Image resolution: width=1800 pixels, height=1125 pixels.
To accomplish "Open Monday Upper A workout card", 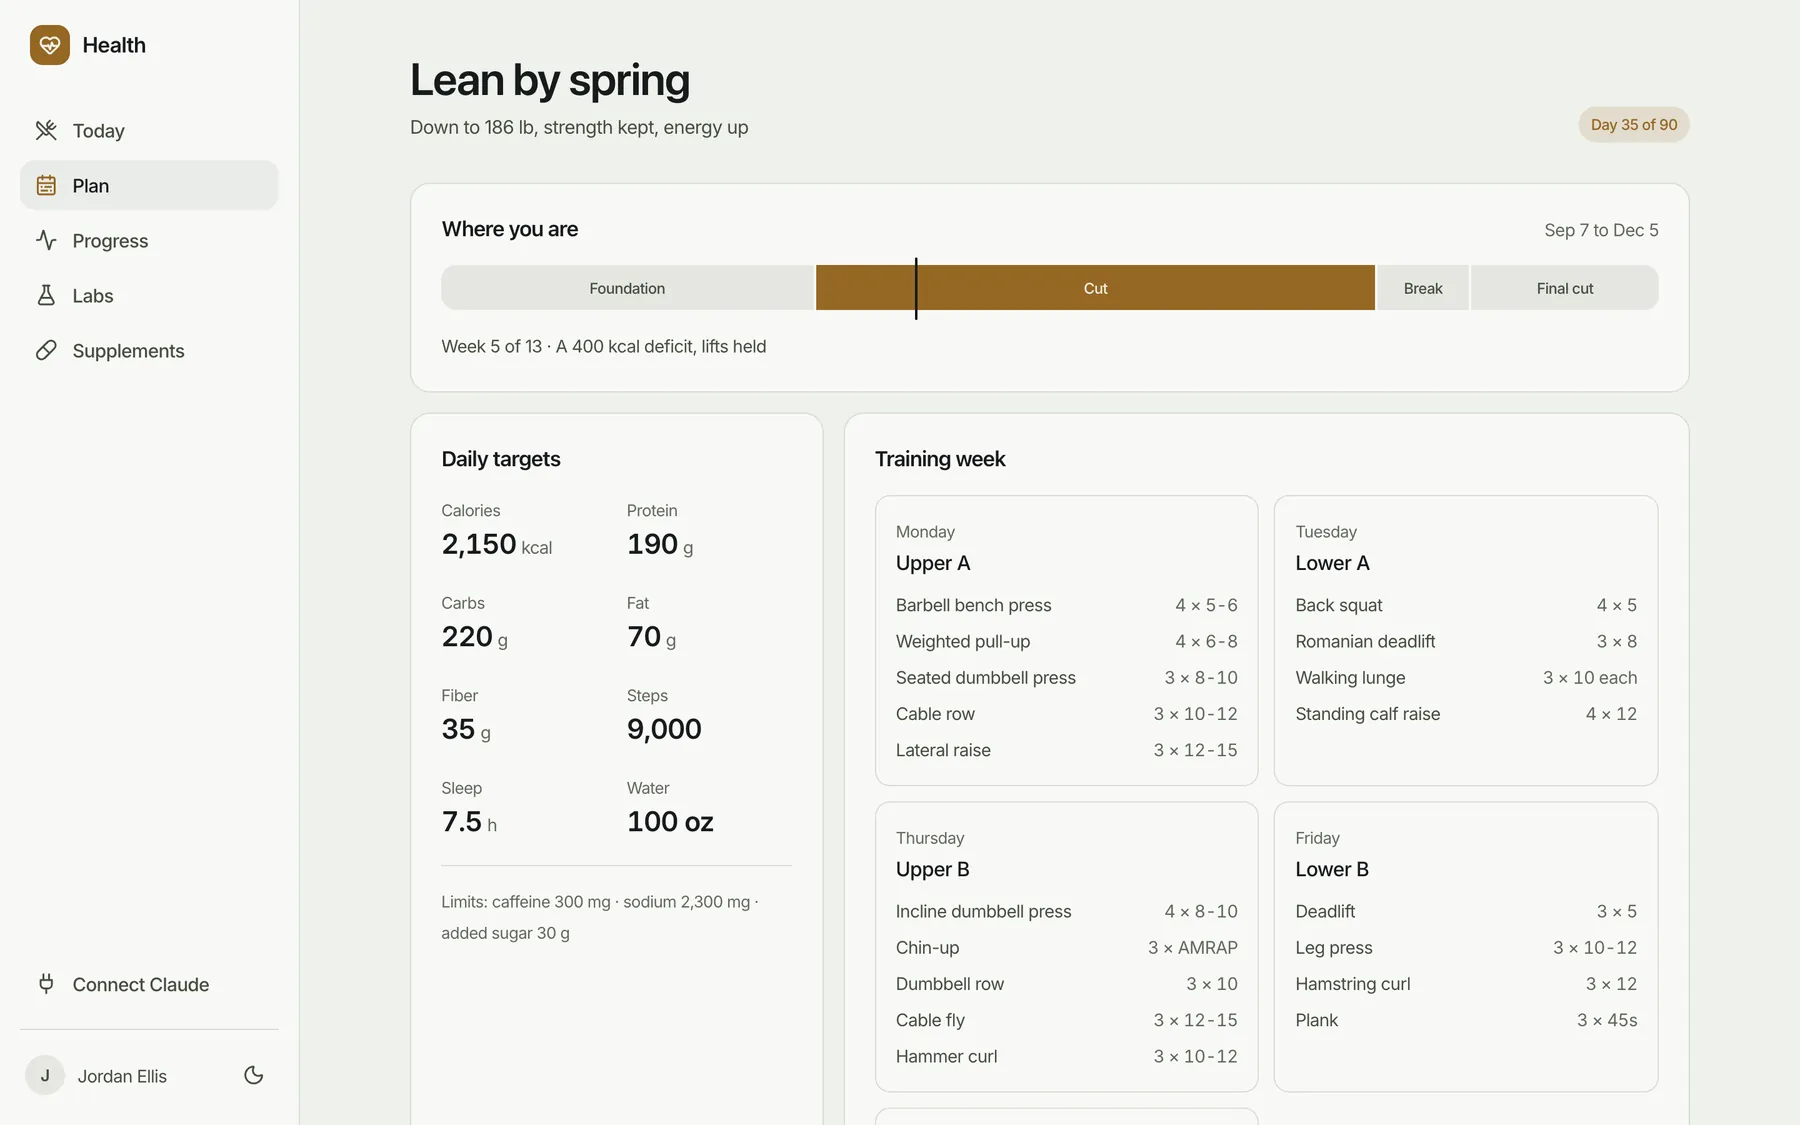I will tap(1066, 640).
